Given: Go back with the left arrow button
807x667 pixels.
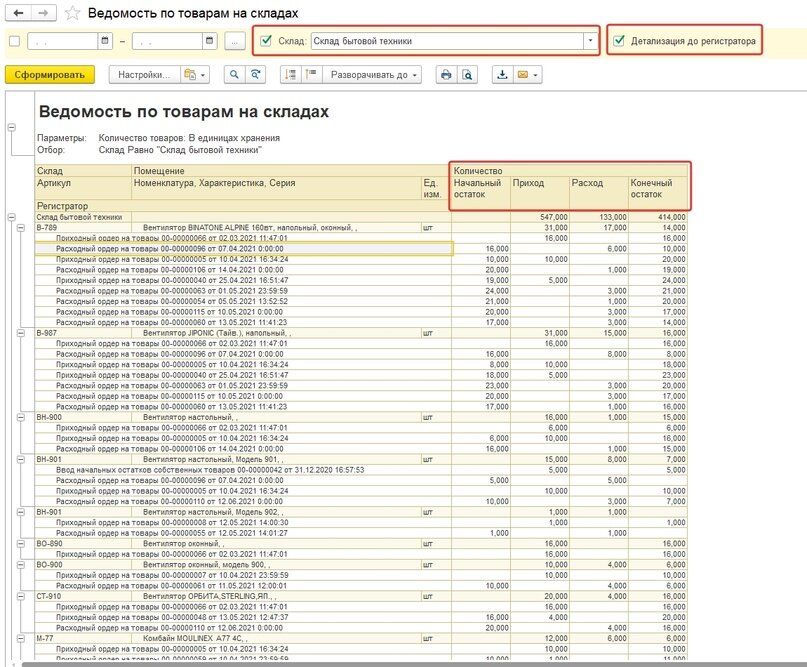Looking at the screenshot, I should pyautogui.click(x=19, y=13).
